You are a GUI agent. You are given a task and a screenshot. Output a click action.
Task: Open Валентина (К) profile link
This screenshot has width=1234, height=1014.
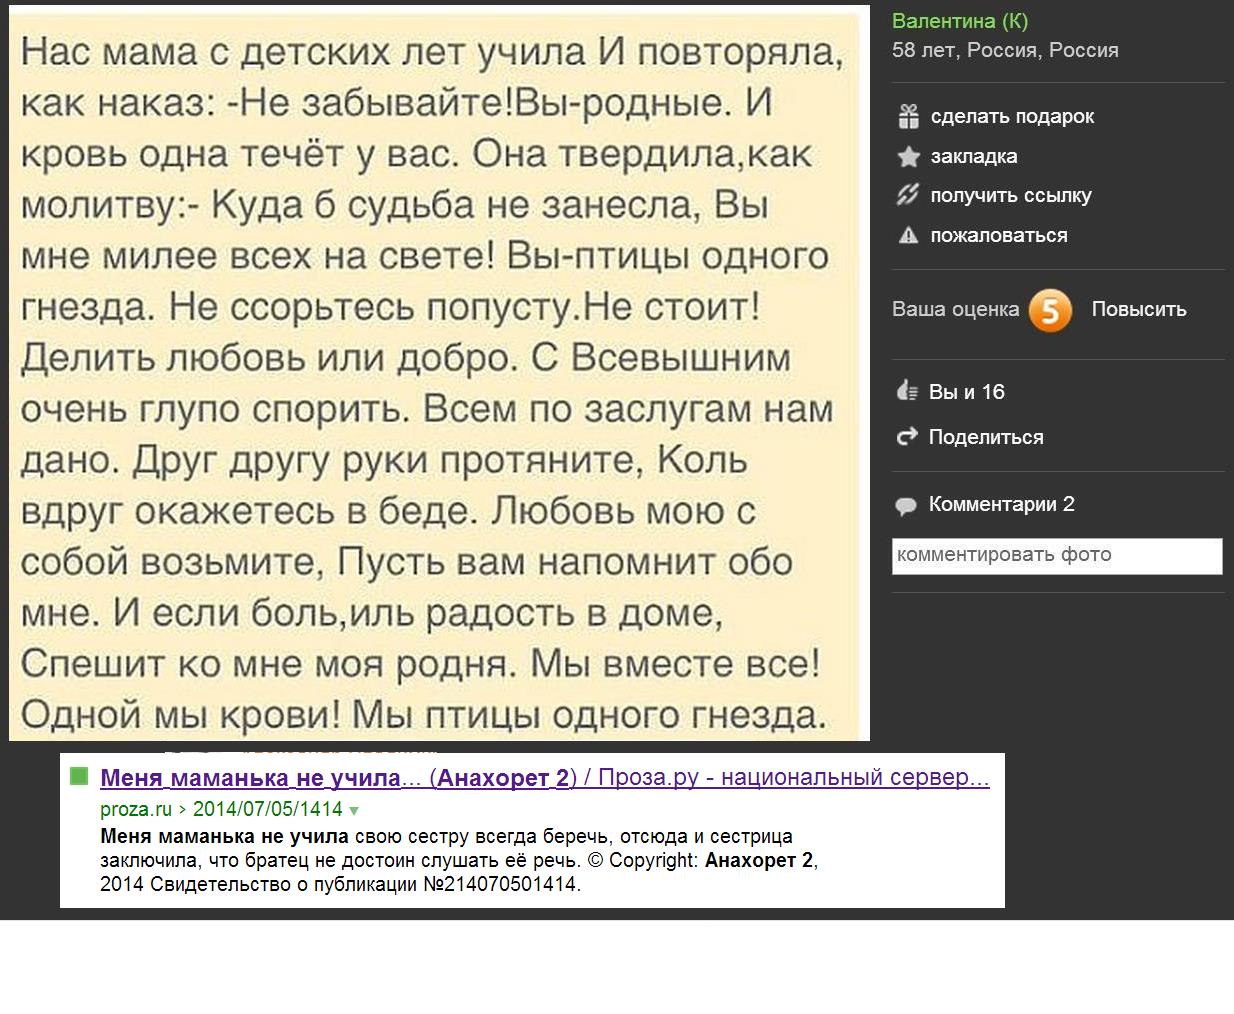(960, 21)
